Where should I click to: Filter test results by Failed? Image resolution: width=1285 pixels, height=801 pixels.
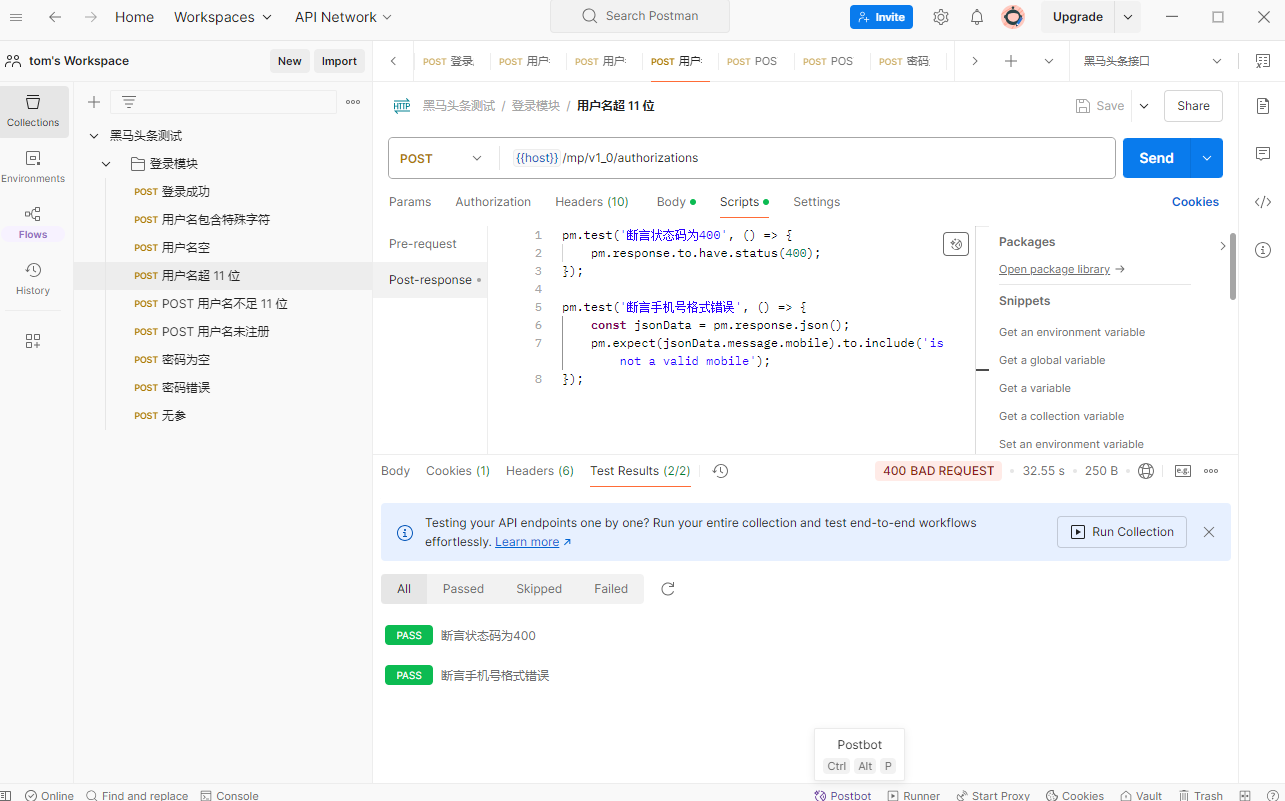coord(611,589)
